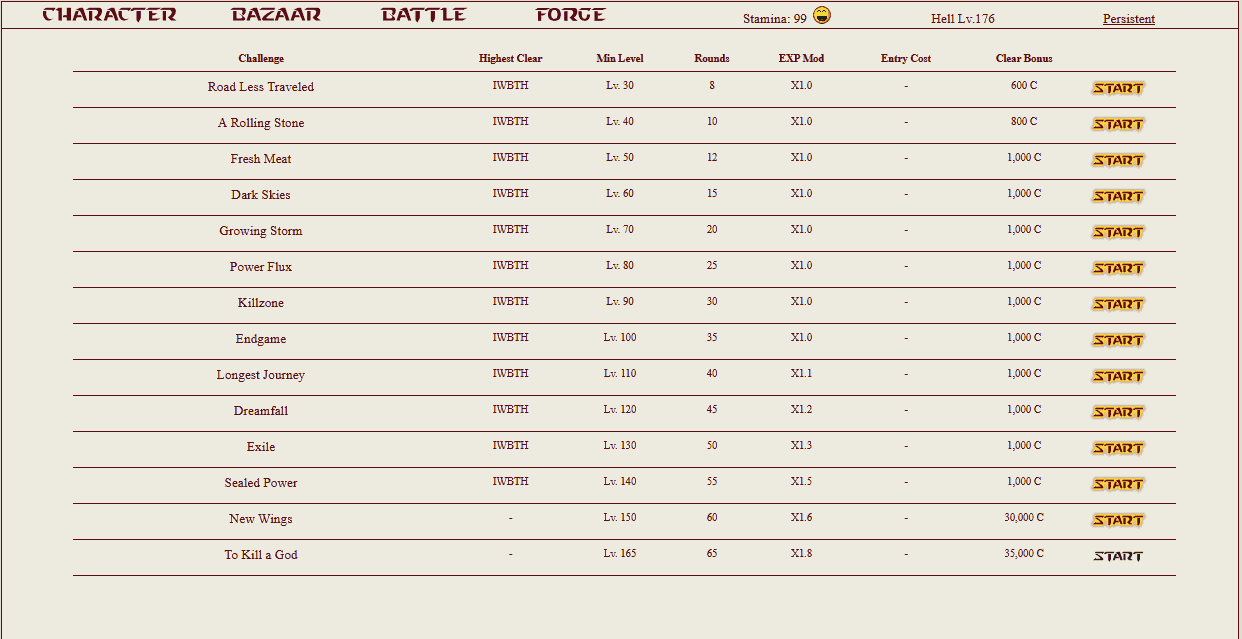Screen dimensions: 1242x639
Task: Start the Killzone challenge
Action: point(1117,304)
